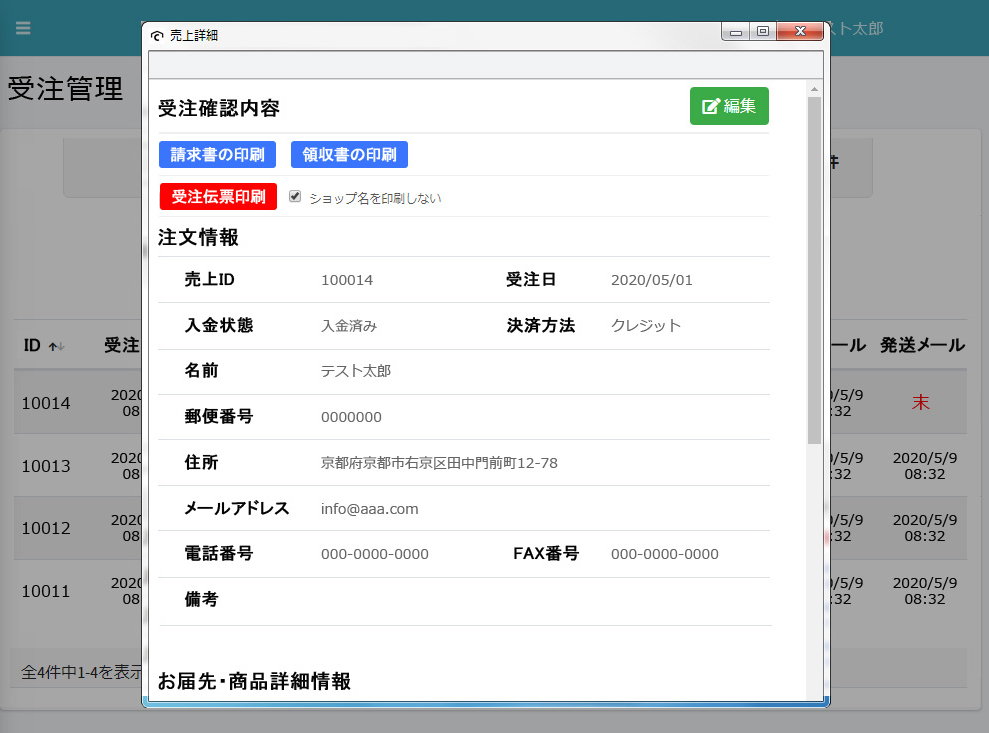Select order row 10012 in the table
This screenshot has height=733, width=989.
point(46,528)
